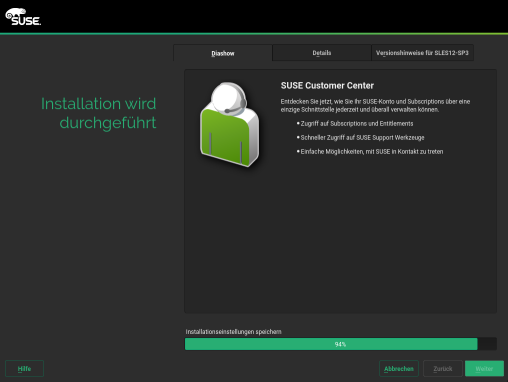Click the Hilfe button
Screen dimensions: 508x382
coord(24,369)
